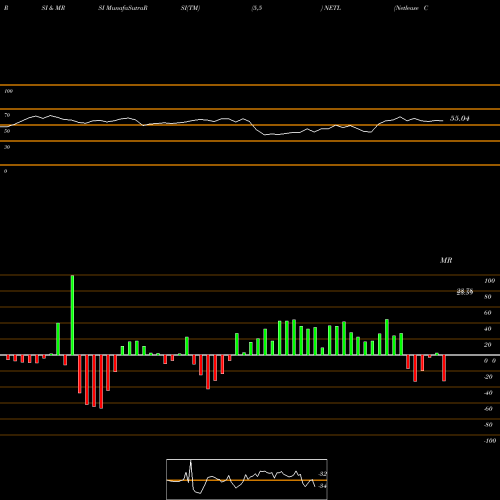
Task: Click the MR axis label 60
Action: click(487, 313)
